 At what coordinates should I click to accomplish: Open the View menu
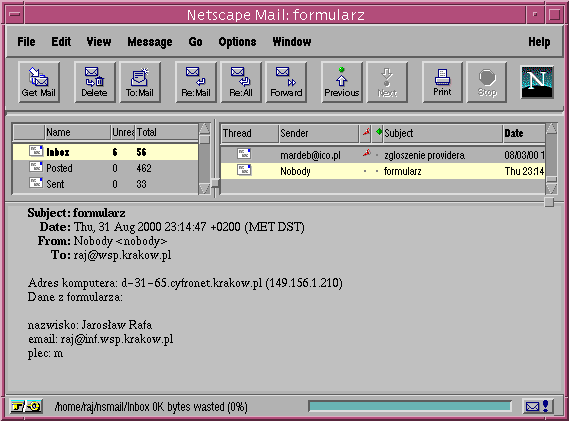point(99,42)
